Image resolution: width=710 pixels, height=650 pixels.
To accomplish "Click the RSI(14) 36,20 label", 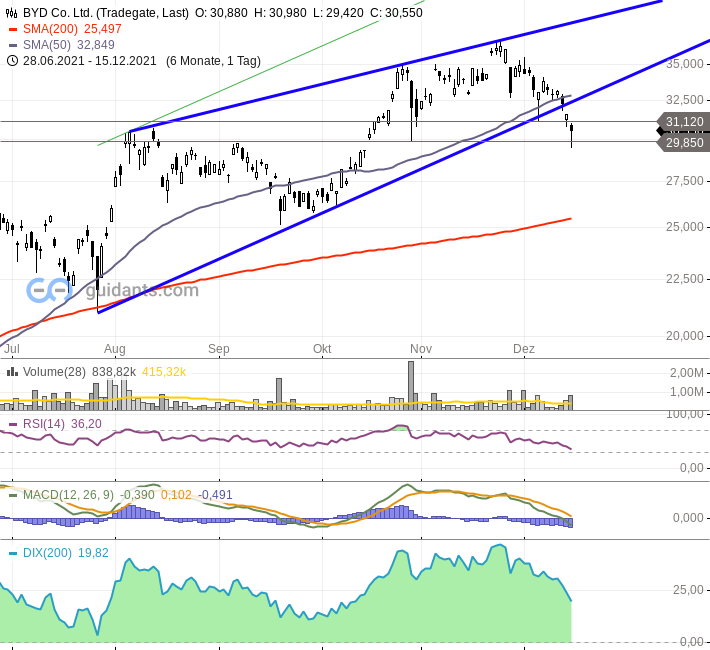I will [x=62, y=424].
